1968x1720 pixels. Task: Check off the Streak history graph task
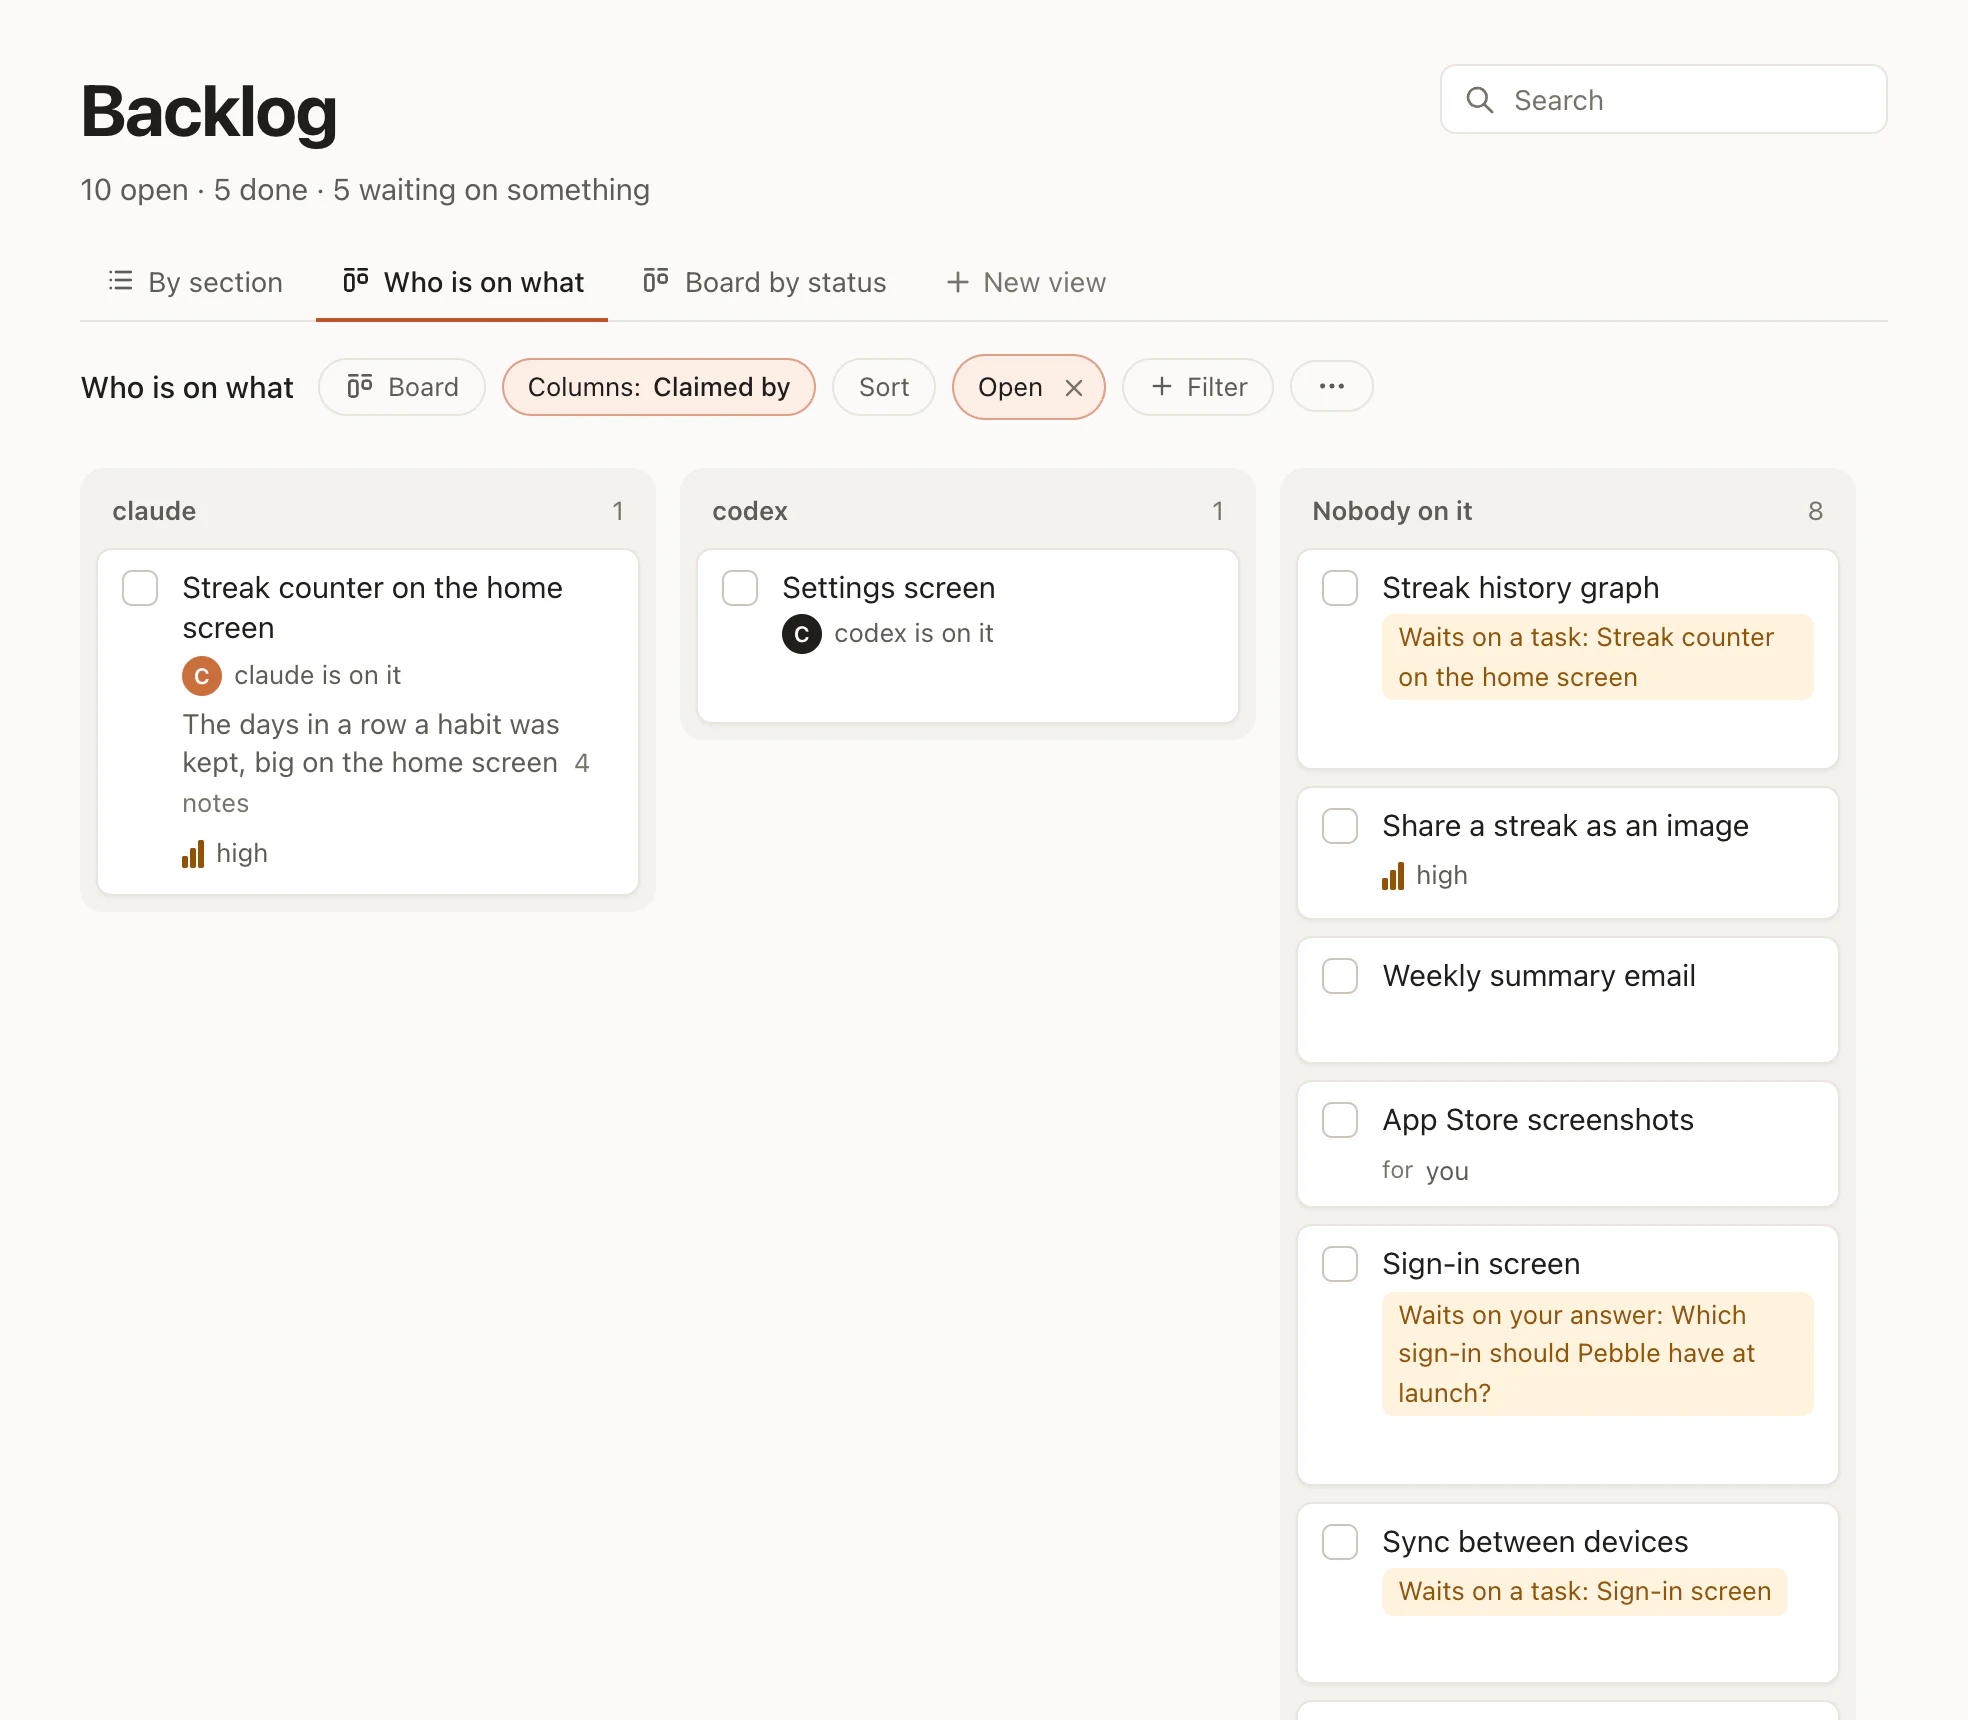pos(1340,588)
